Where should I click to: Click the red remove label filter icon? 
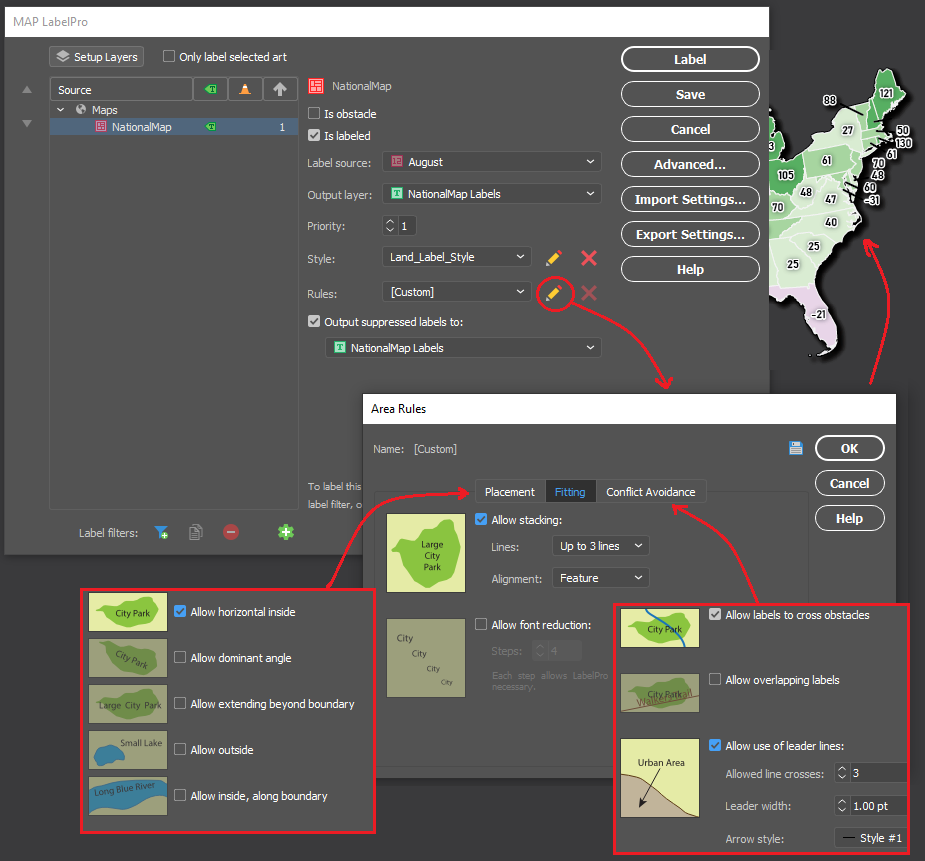231,533
